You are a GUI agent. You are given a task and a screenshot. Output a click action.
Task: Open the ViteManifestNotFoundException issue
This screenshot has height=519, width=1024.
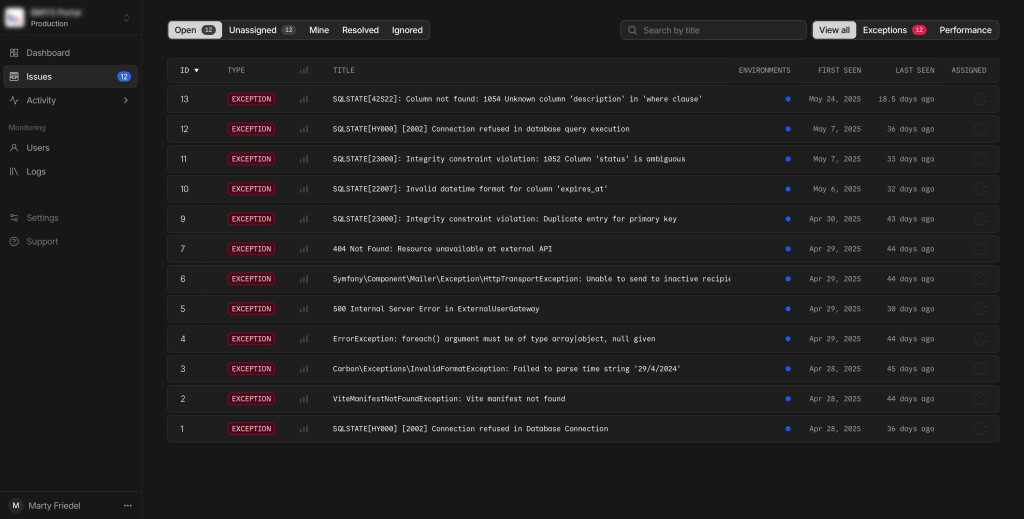coord(449,400)
